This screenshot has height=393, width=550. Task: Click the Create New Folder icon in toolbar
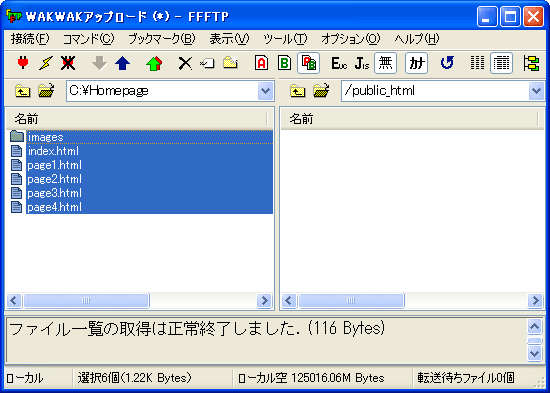(x=230, y=62)
